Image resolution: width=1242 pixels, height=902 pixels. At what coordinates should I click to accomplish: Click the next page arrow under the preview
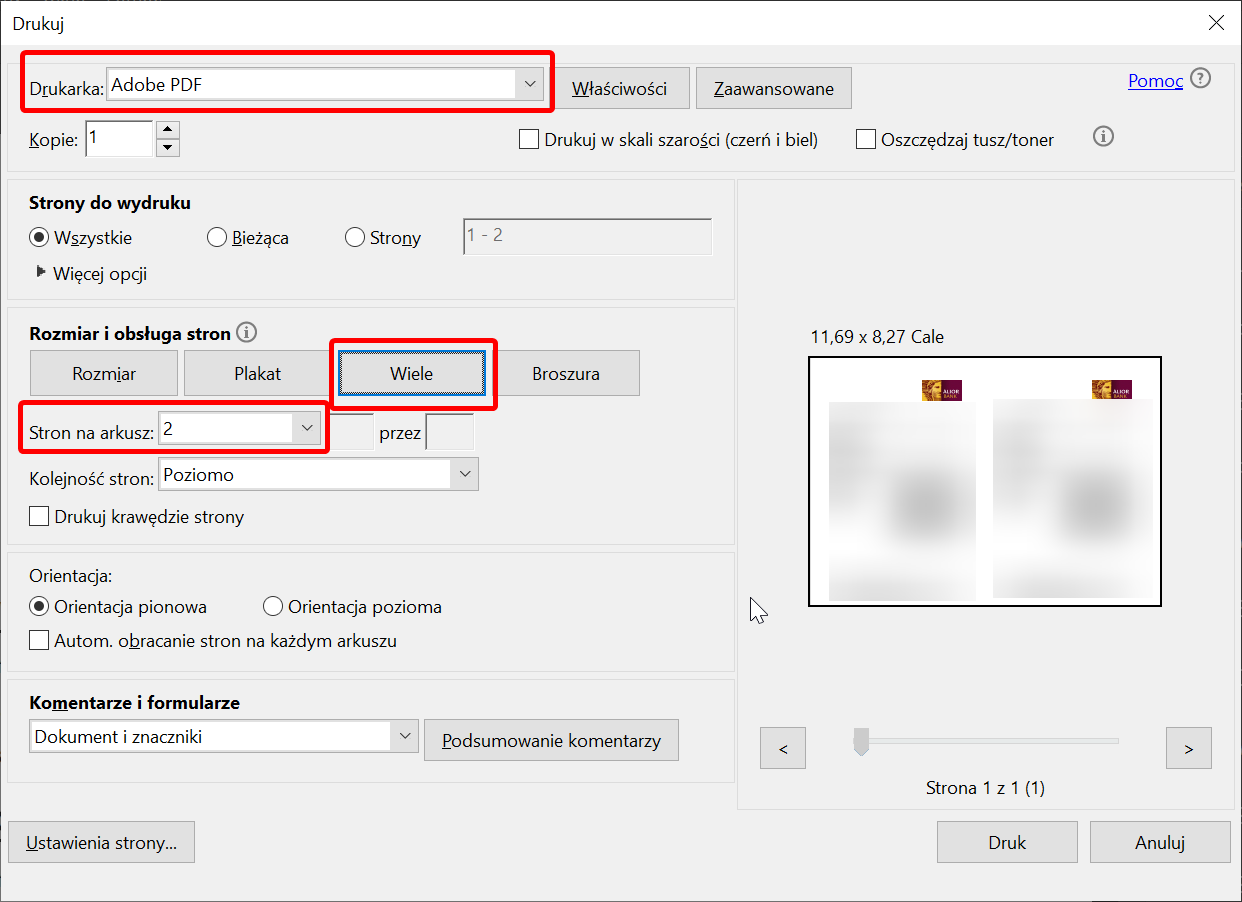coord(1188,747)
